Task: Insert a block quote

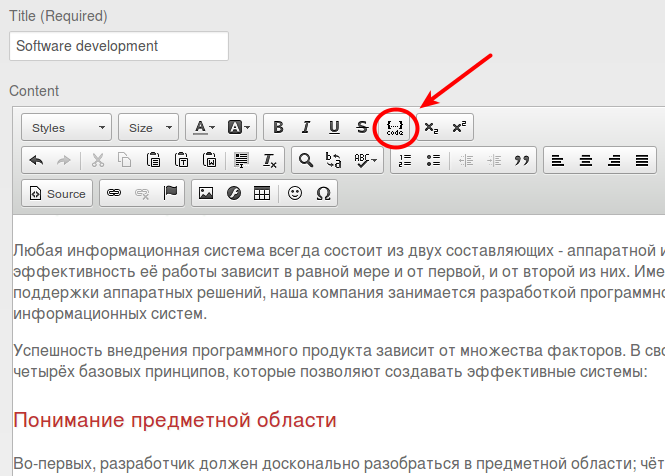Action: coord(521,160)
